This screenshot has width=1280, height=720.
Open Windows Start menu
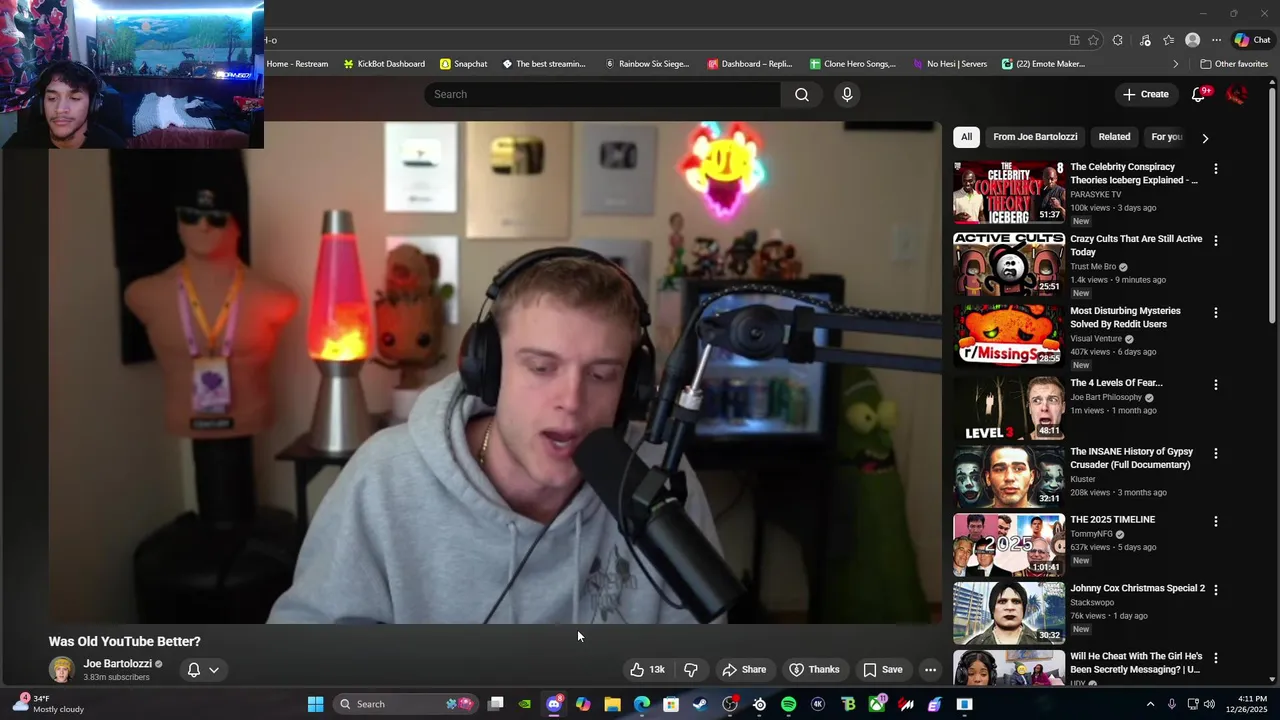315,704
